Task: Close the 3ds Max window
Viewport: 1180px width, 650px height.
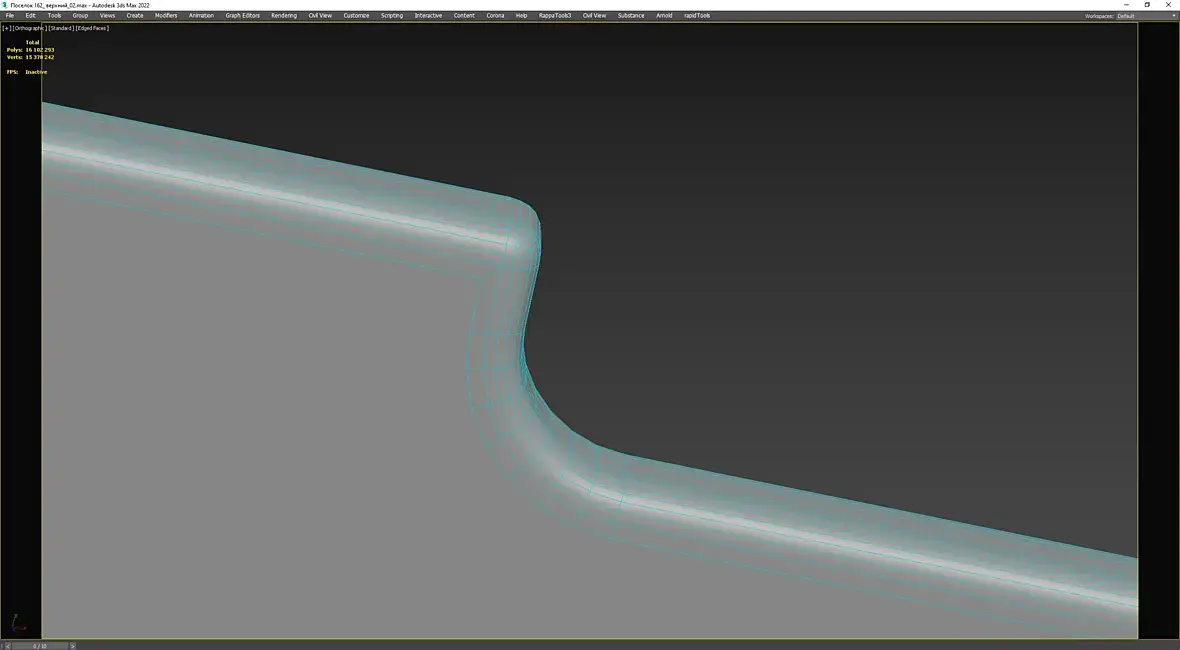Action: point(1169,5)
